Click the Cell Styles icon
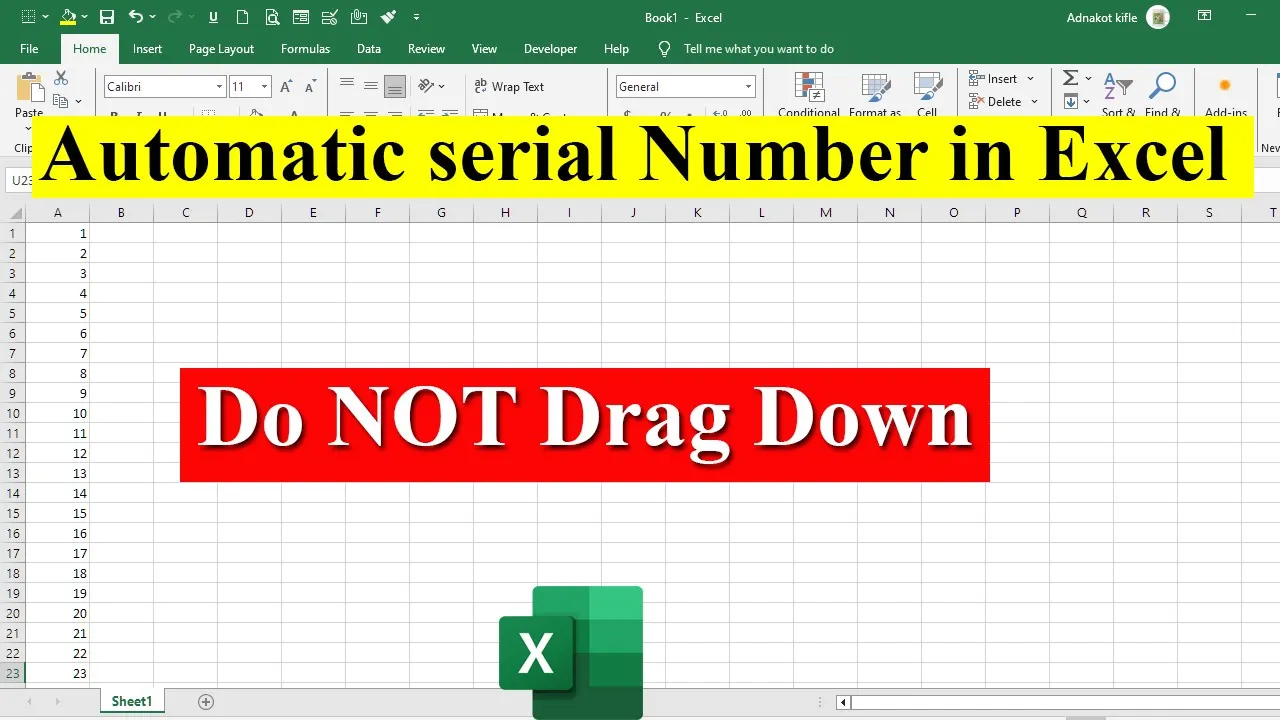 pos(928,87)
